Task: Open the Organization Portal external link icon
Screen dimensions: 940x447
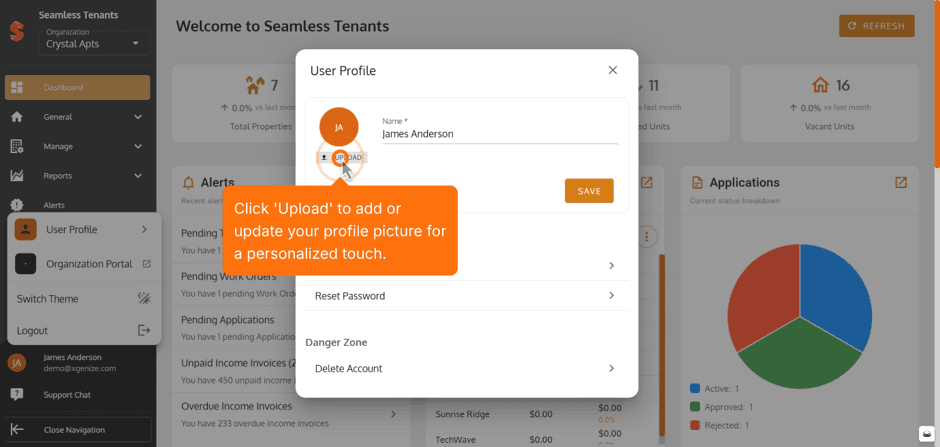Action: [147, 264]
